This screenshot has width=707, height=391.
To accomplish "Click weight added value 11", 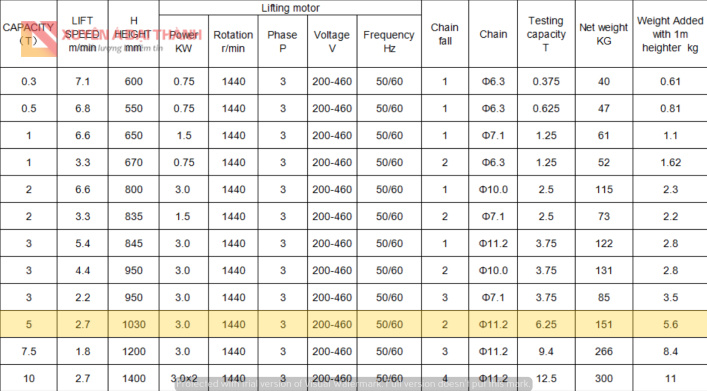I will pyautogui.click(x=670, y=378).
